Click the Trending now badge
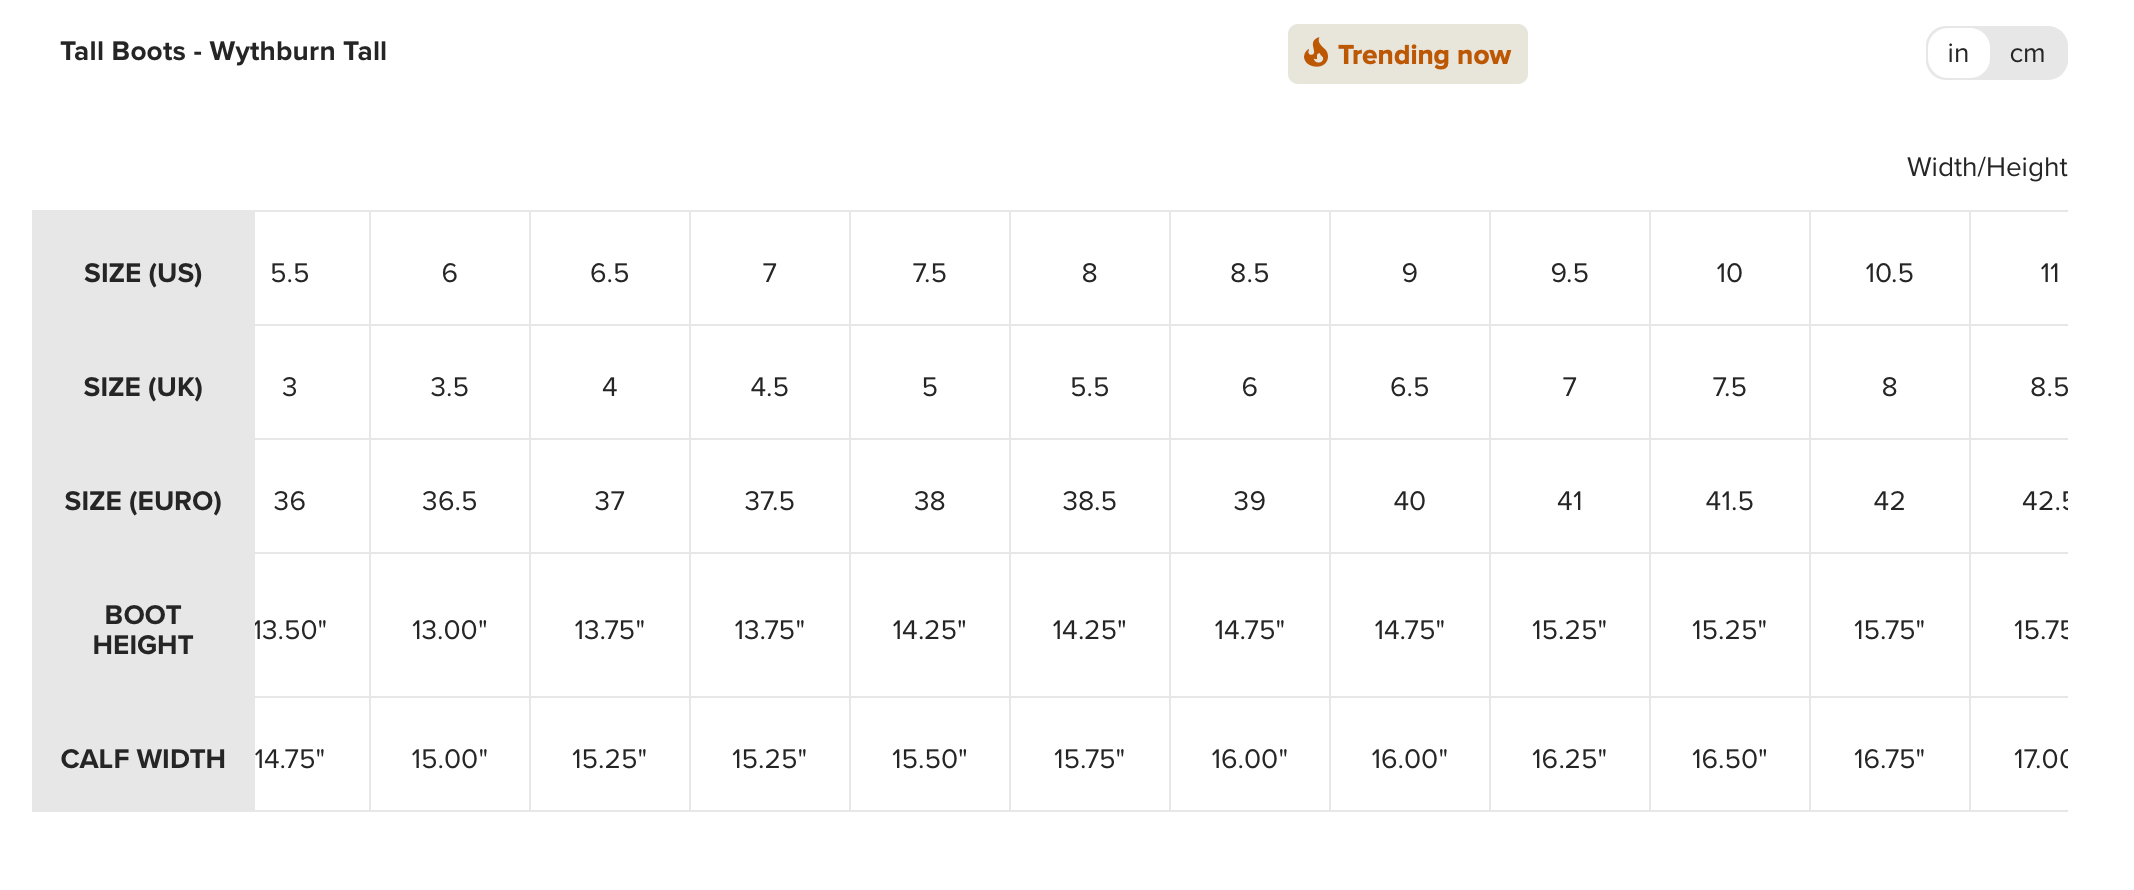 click(x=1407, y=54)
